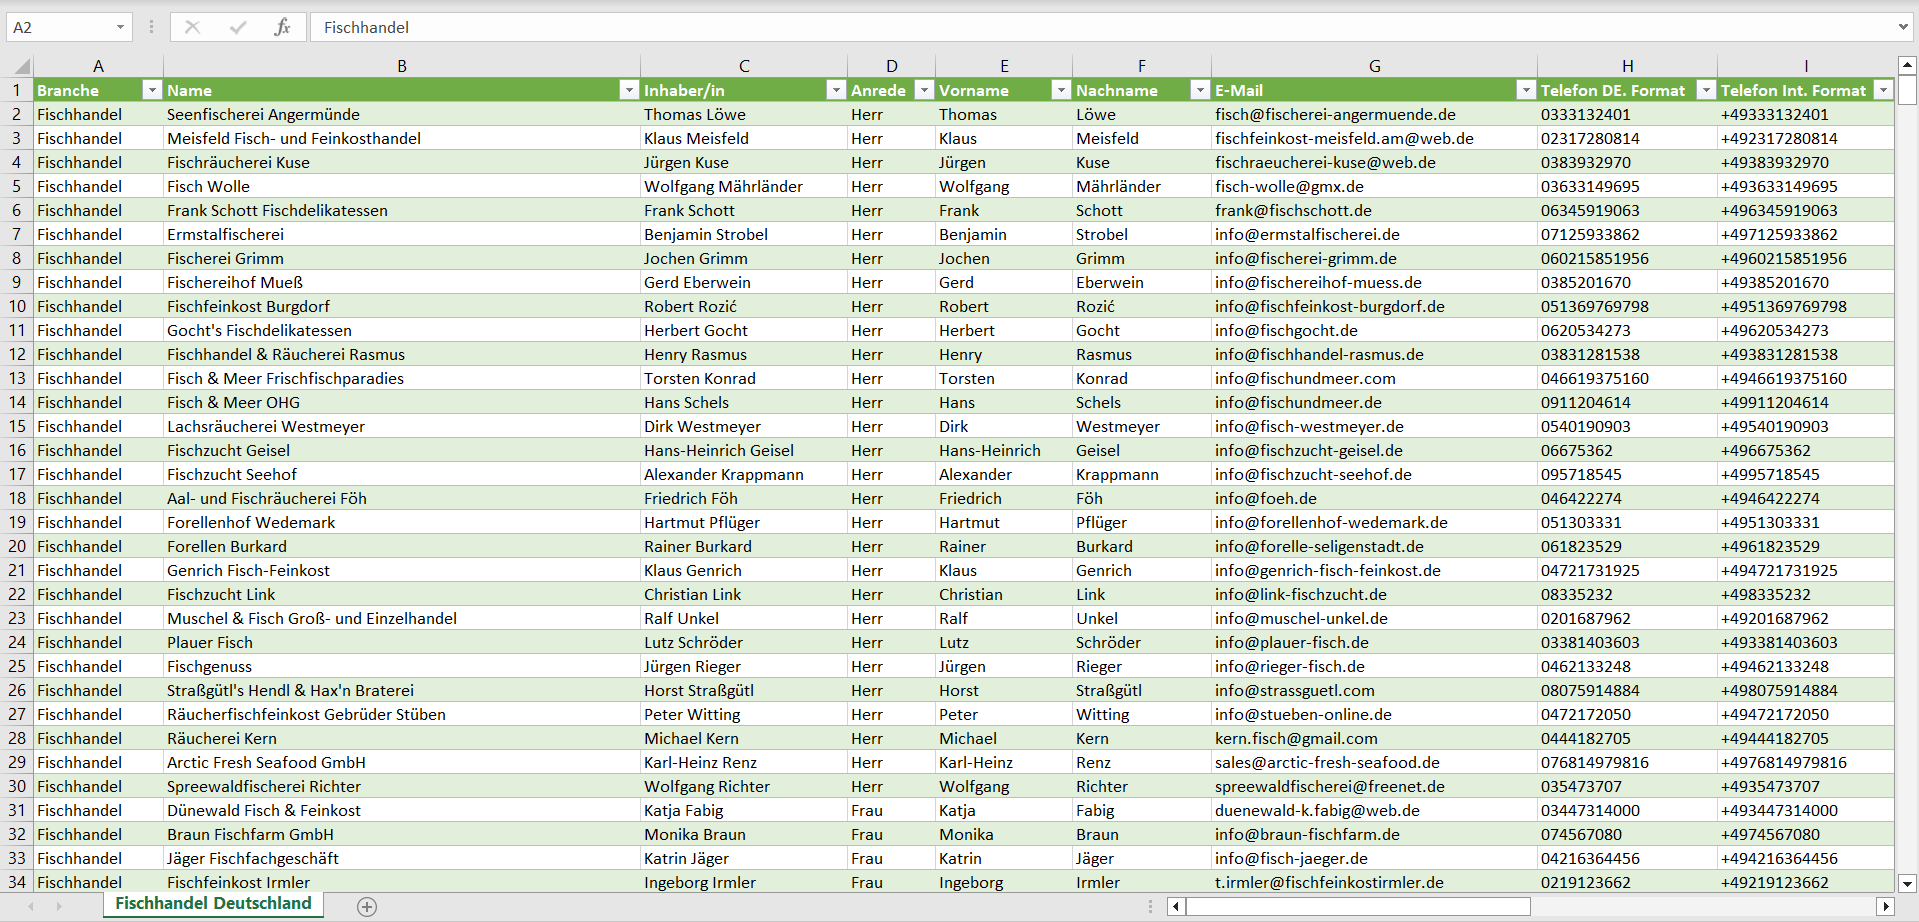Click email frank@fischschott.de
1919x922 pixels.
click(x=1375, y=210)
